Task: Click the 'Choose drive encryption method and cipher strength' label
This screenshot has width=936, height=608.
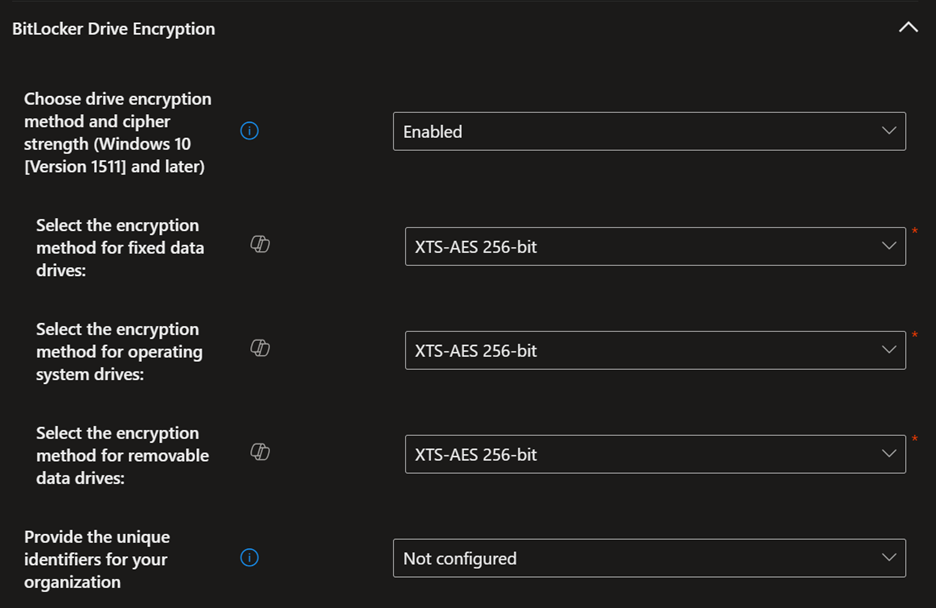Action: [x=118, y=132]
